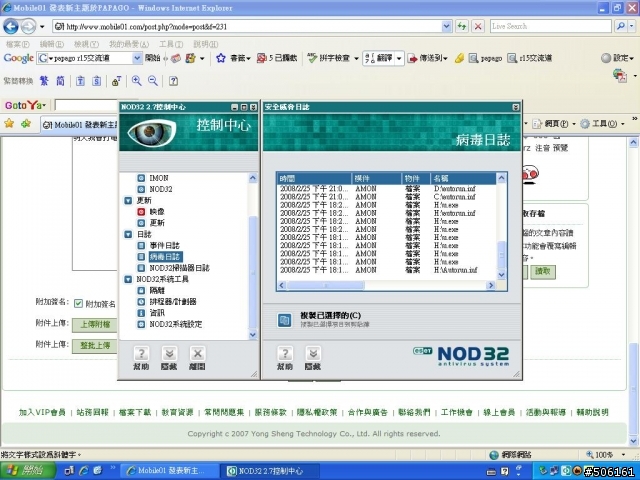Select log row with C:\autorun.inf
This screenshot has width=640, height=480.
pos(387,197)
